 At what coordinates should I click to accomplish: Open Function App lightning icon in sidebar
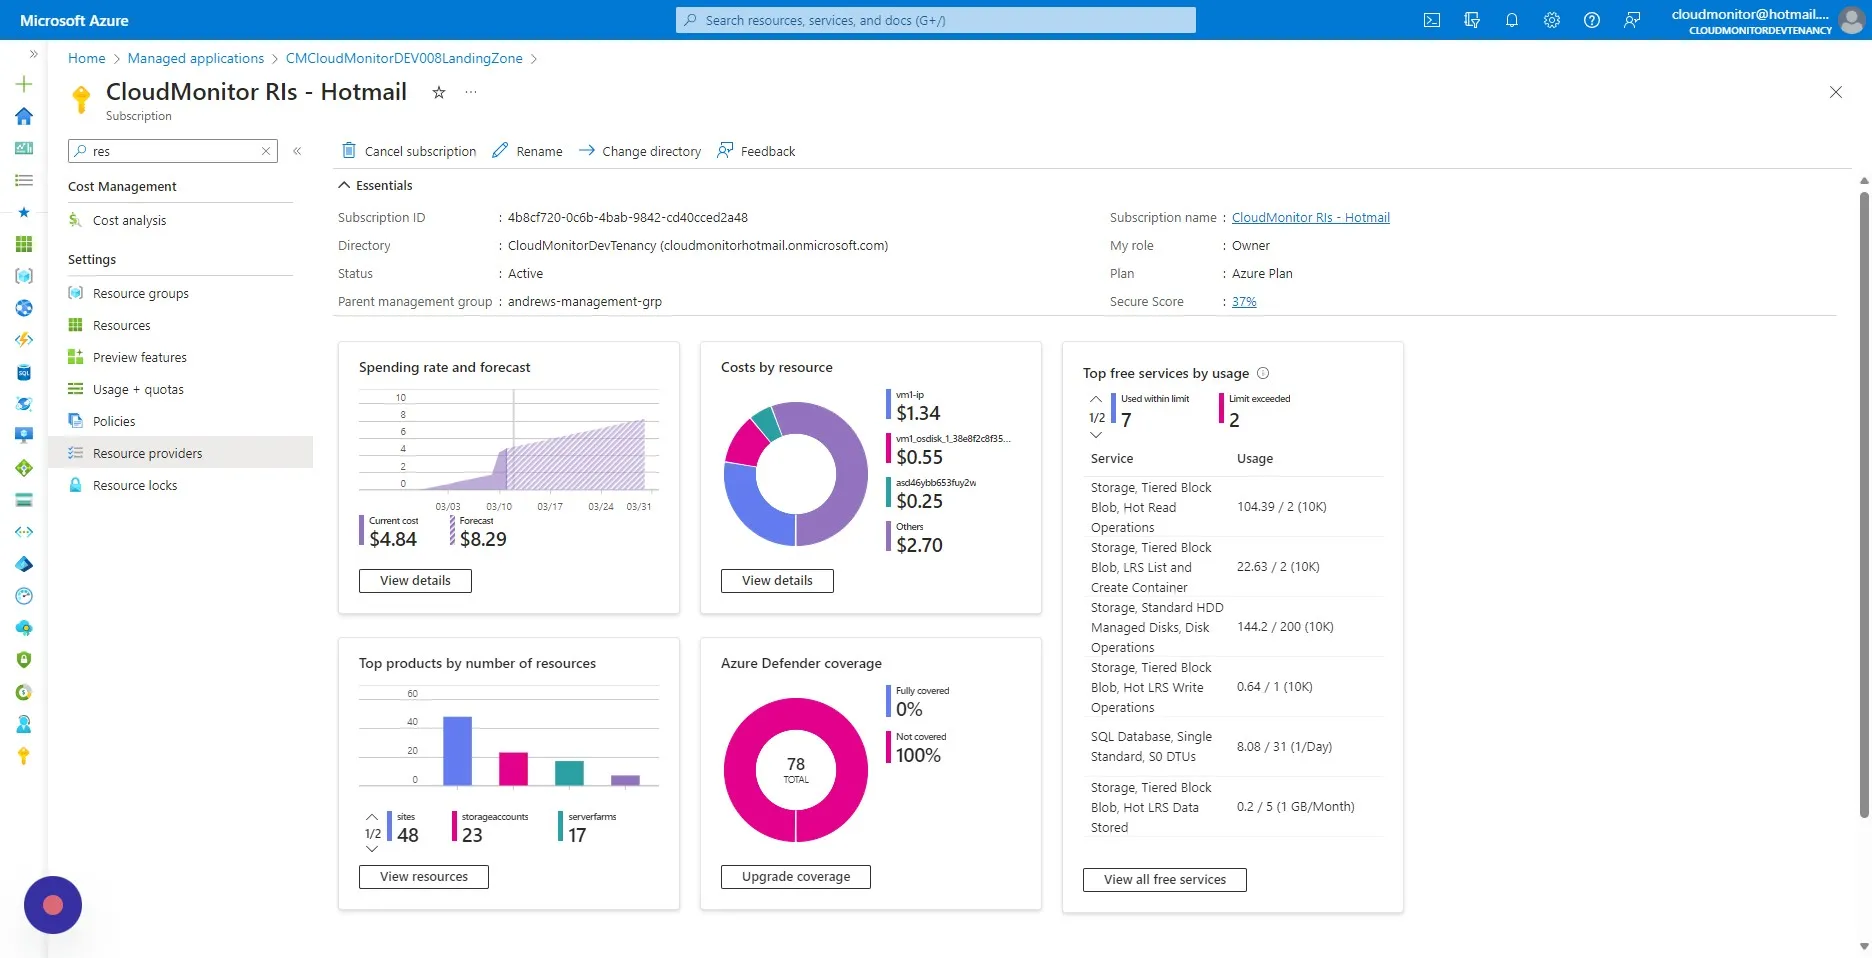point(24,340)
